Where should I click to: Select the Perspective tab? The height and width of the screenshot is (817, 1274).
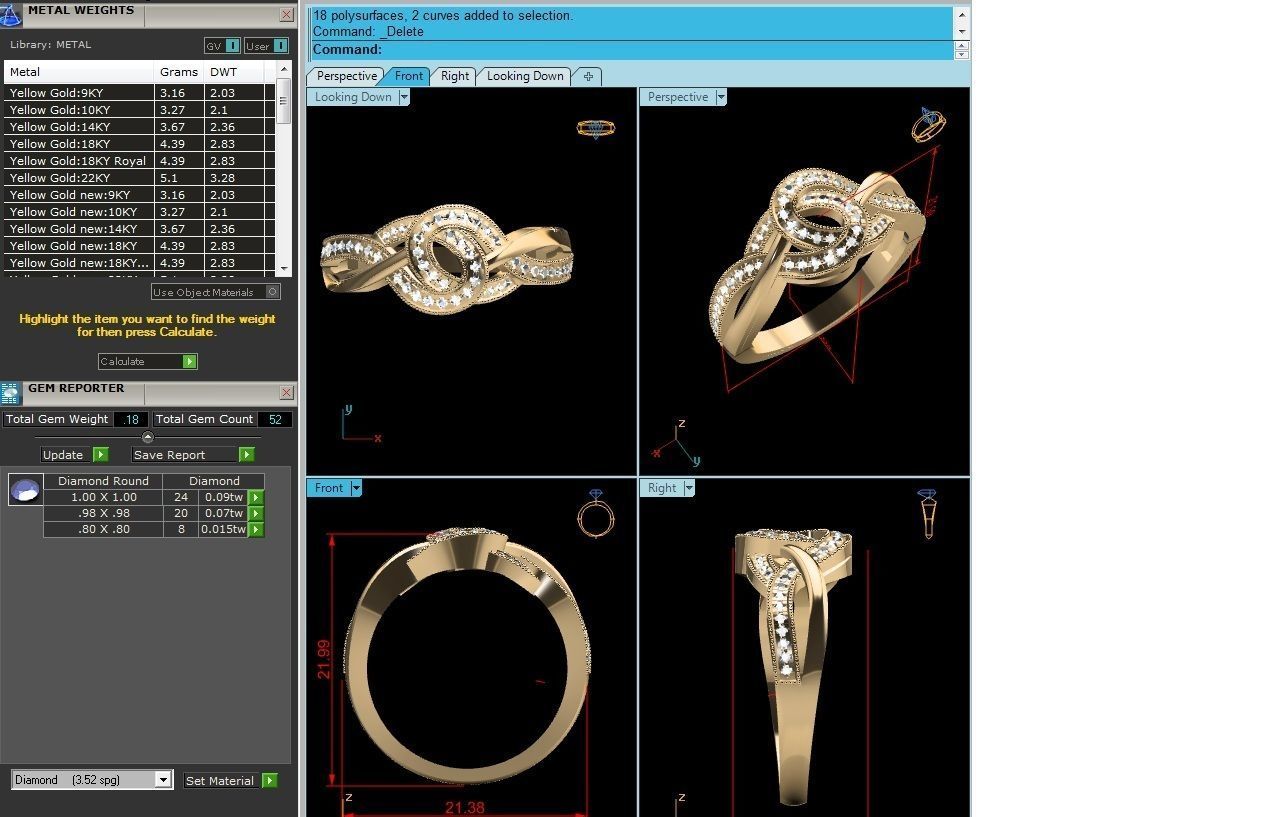346,76
